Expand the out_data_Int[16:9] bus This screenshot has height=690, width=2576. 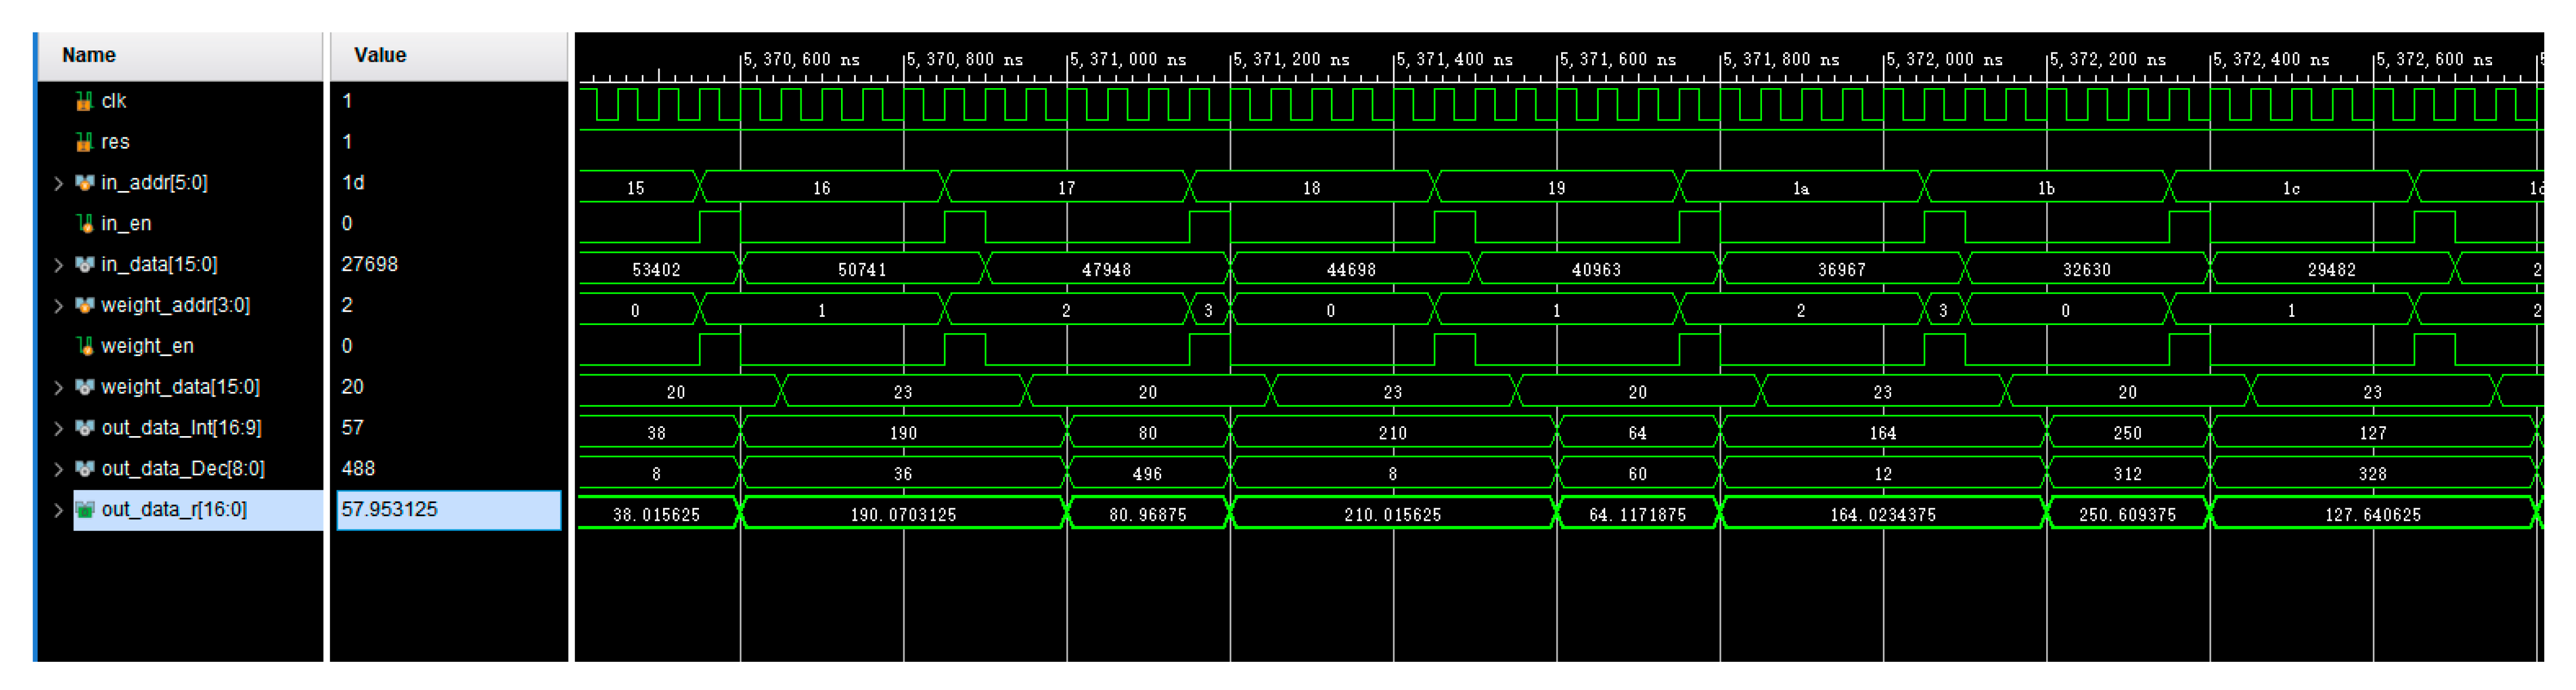tap(58, 428)
